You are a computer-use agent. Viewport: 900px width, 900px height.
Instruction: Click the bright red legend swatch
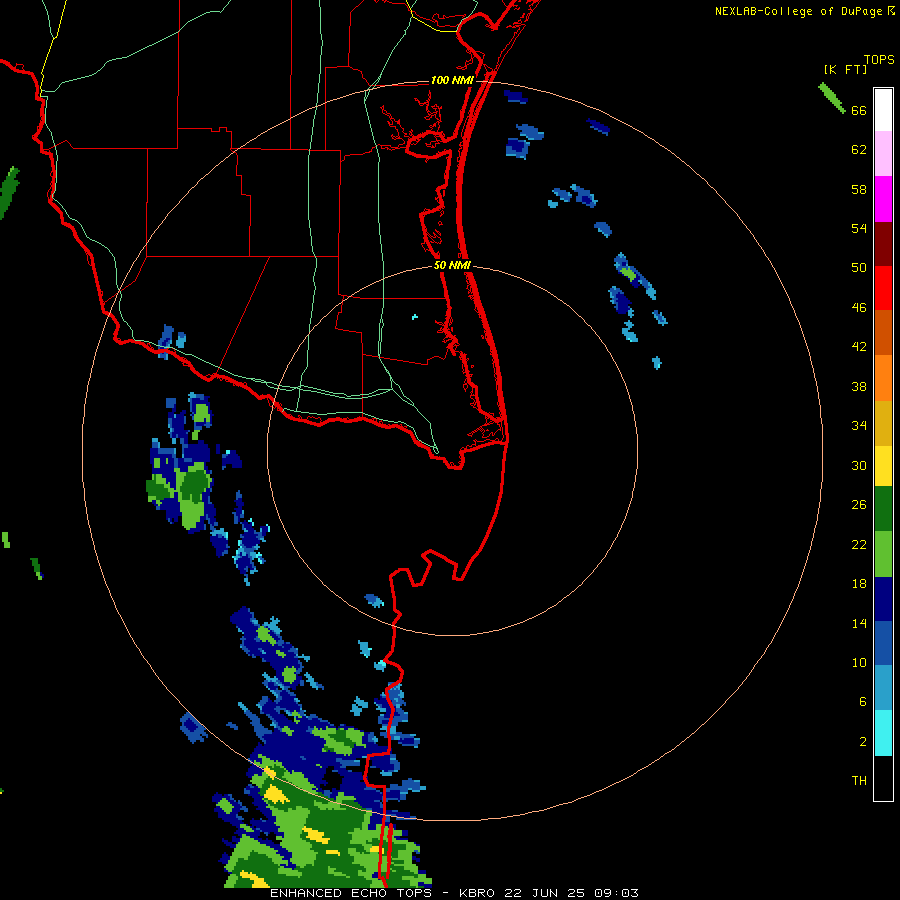[883, 288]
